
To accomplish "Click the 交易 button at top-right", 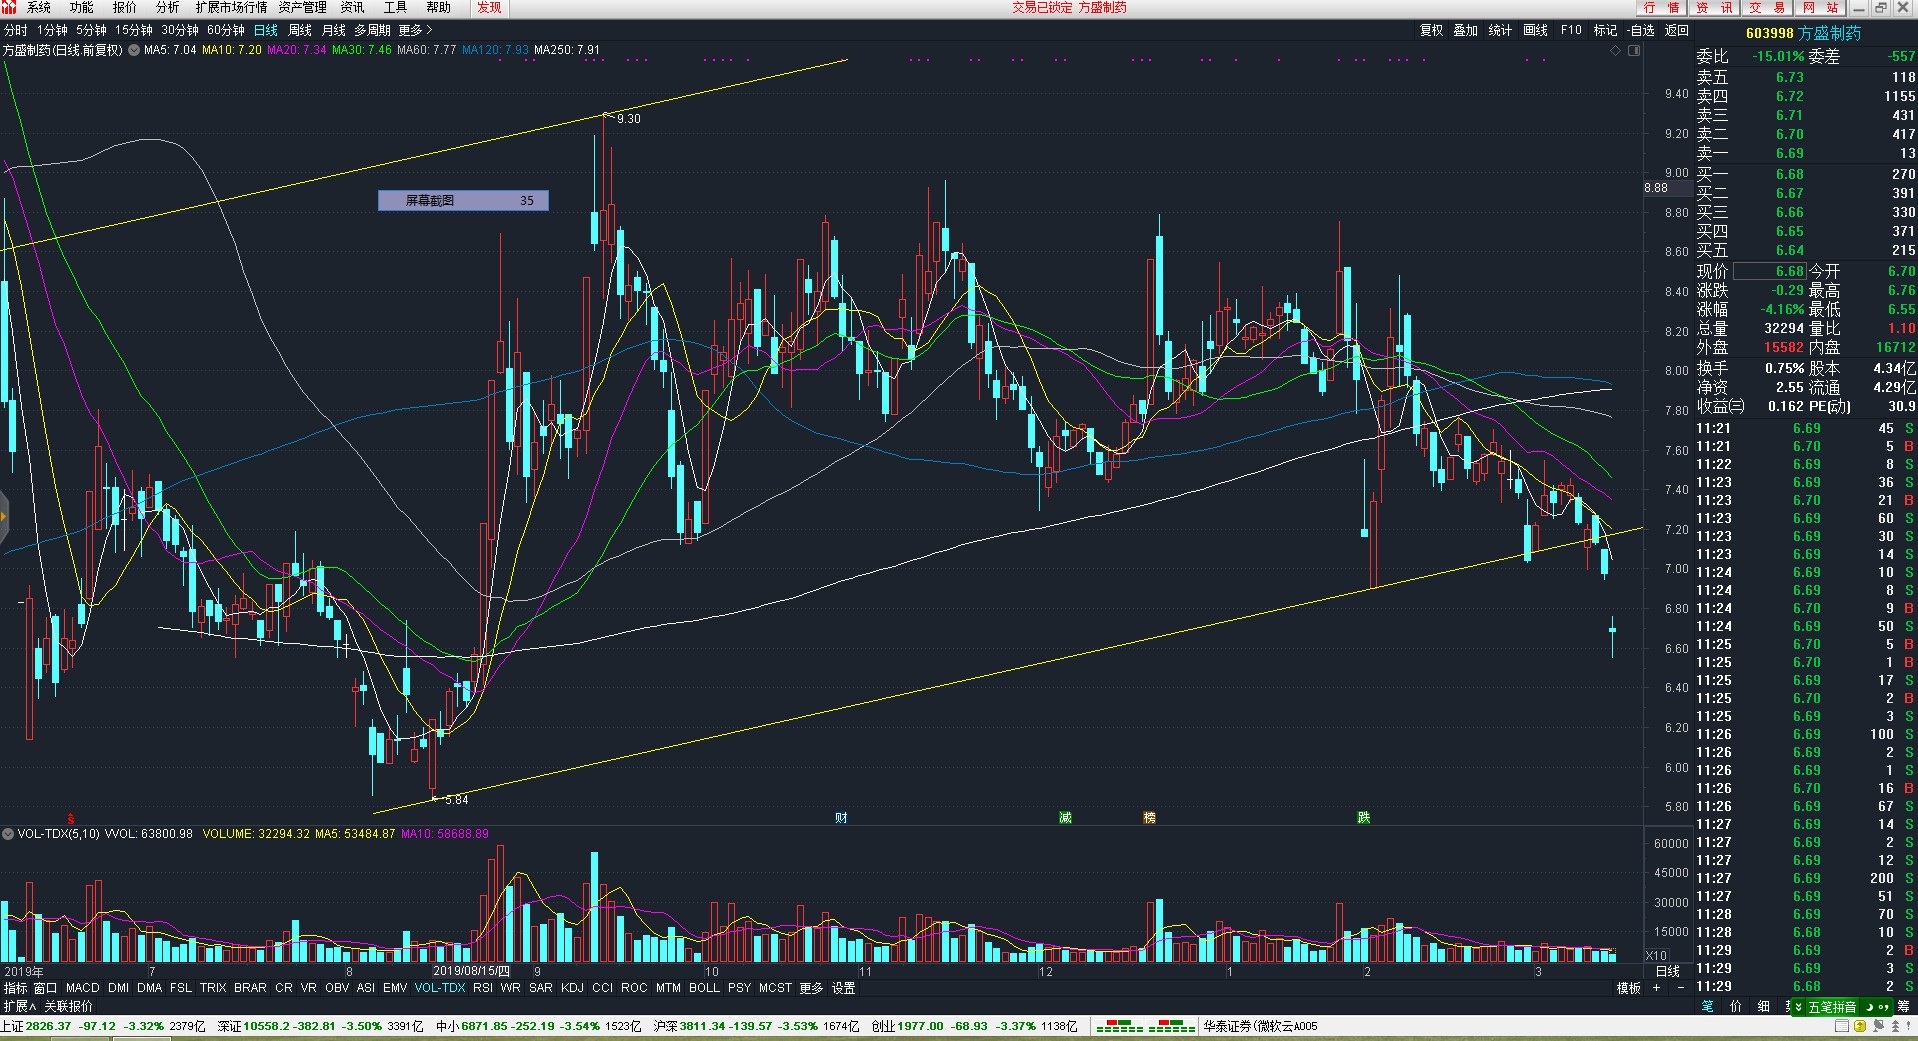I will click(x=1767, y=7).
